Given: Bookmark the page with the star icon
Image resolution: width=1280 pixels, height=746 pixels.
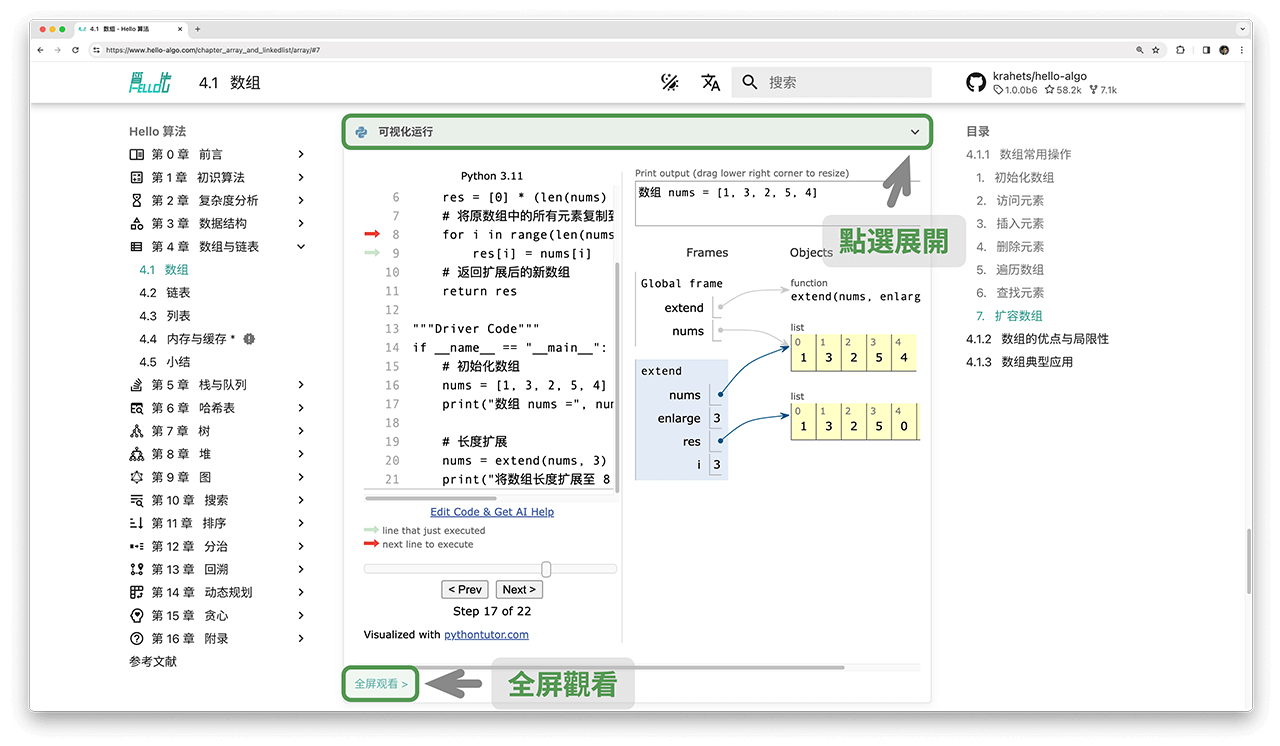Looking at the screenshot, I should [1157, 49].
